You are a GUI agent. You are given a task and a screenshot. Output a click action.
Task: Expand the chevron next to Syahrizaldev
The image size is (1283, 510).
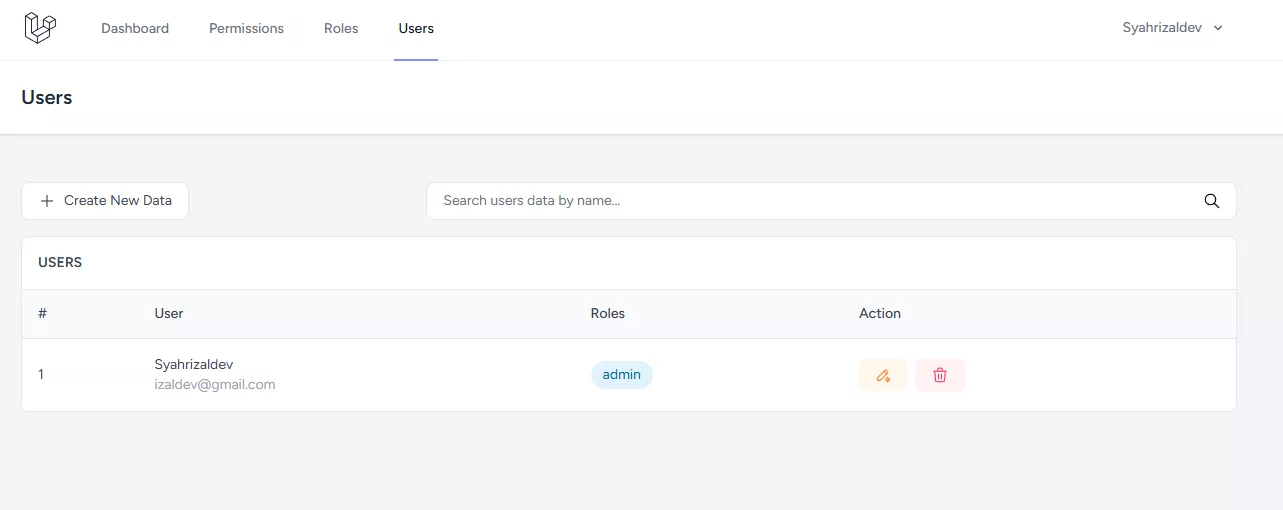pyautogui.click(x=1218, y=29)
